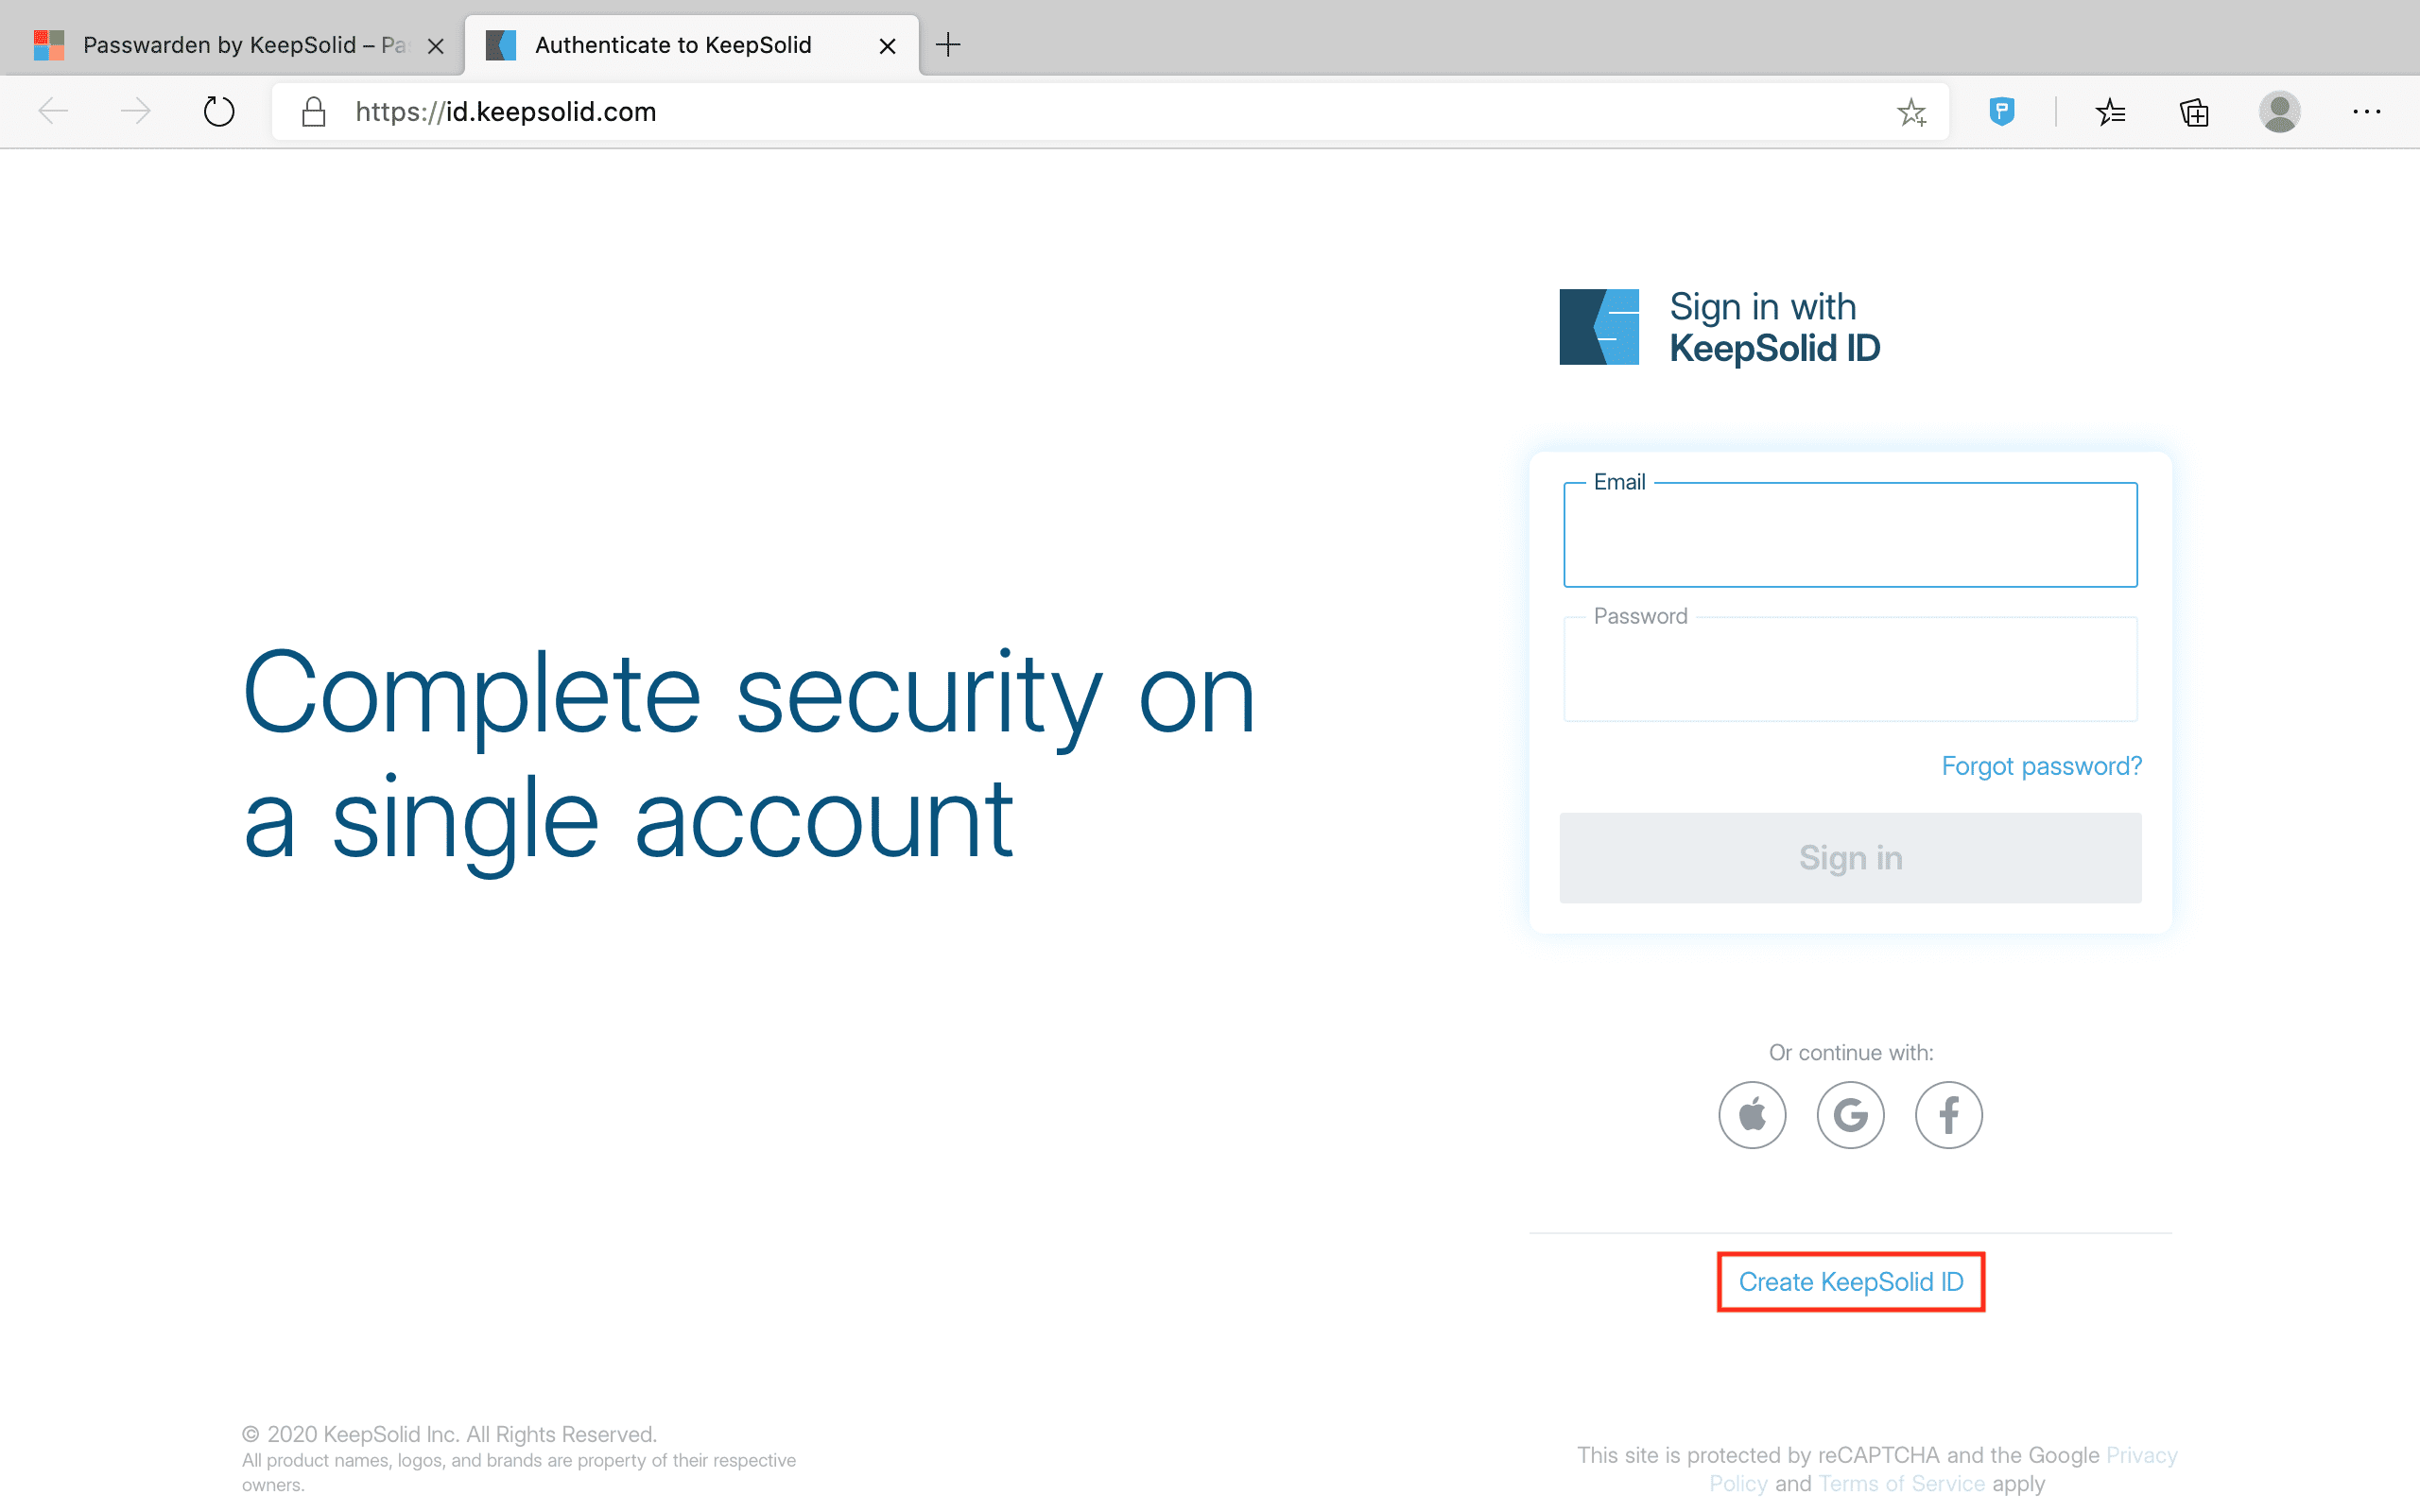Reload the page with refresh icon

pos(219,112)
